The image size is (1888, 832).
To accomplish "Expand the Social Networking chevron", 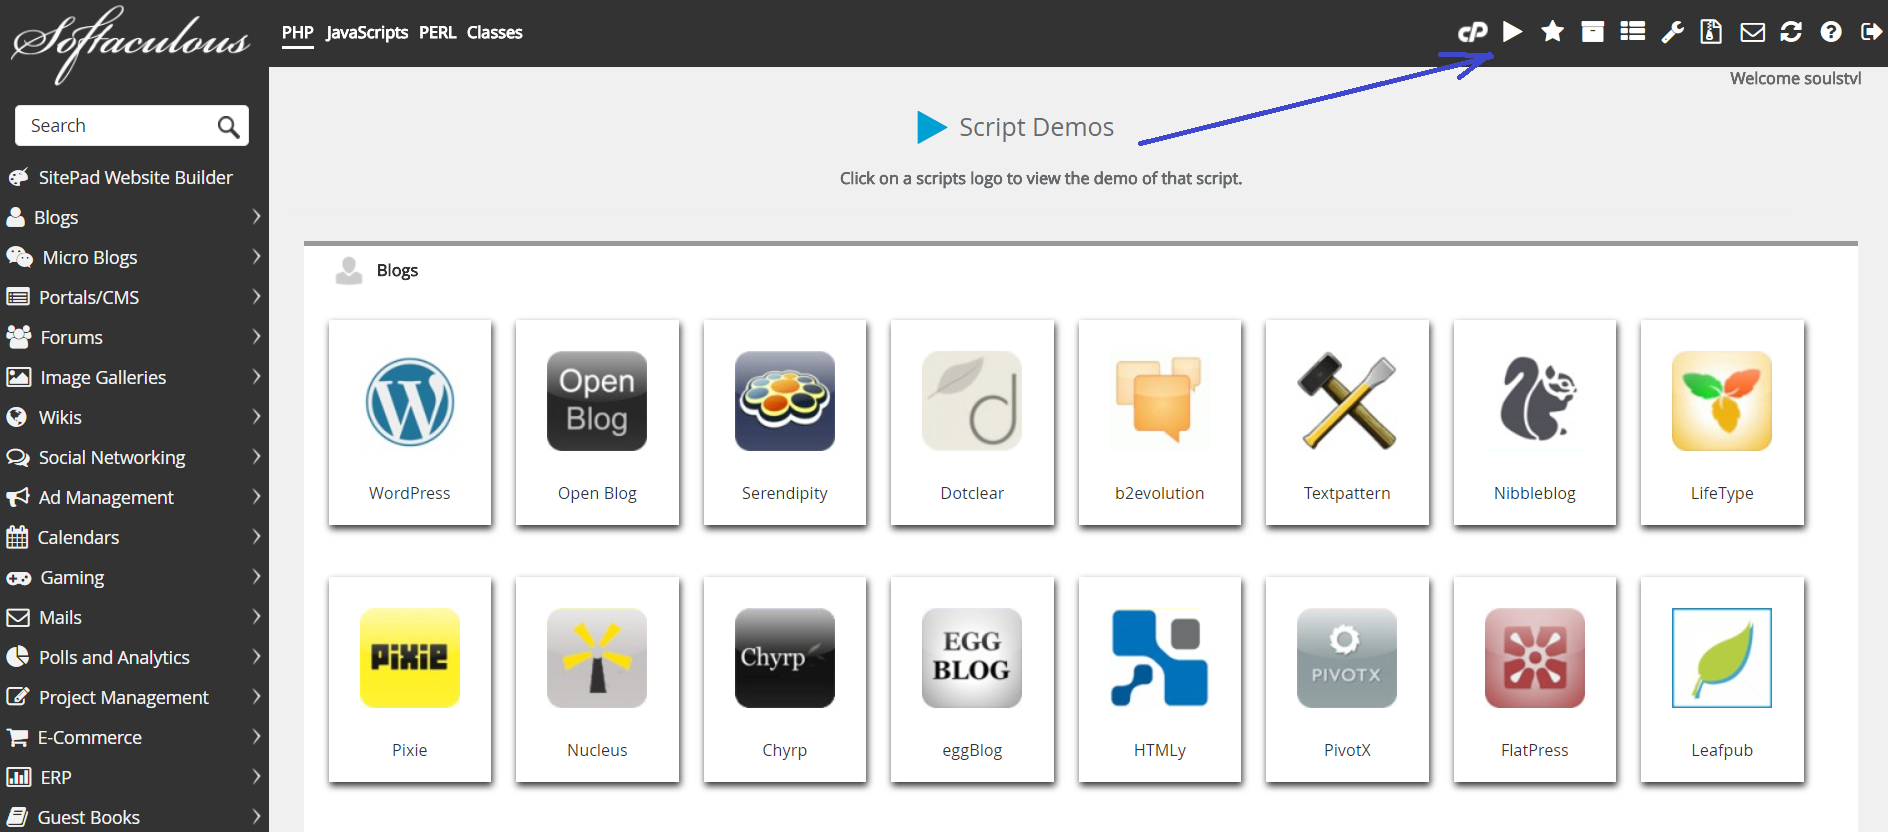I will [x=256, y=456].
